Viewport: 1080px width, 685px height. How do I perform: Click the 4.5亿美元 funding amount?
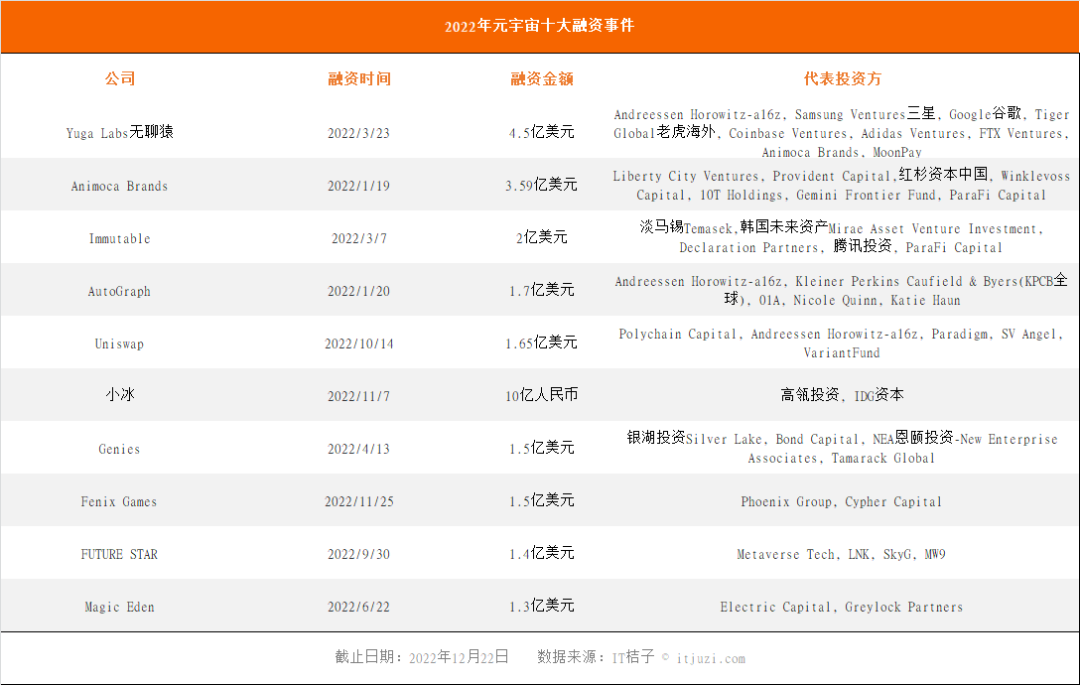pos(541,132)
